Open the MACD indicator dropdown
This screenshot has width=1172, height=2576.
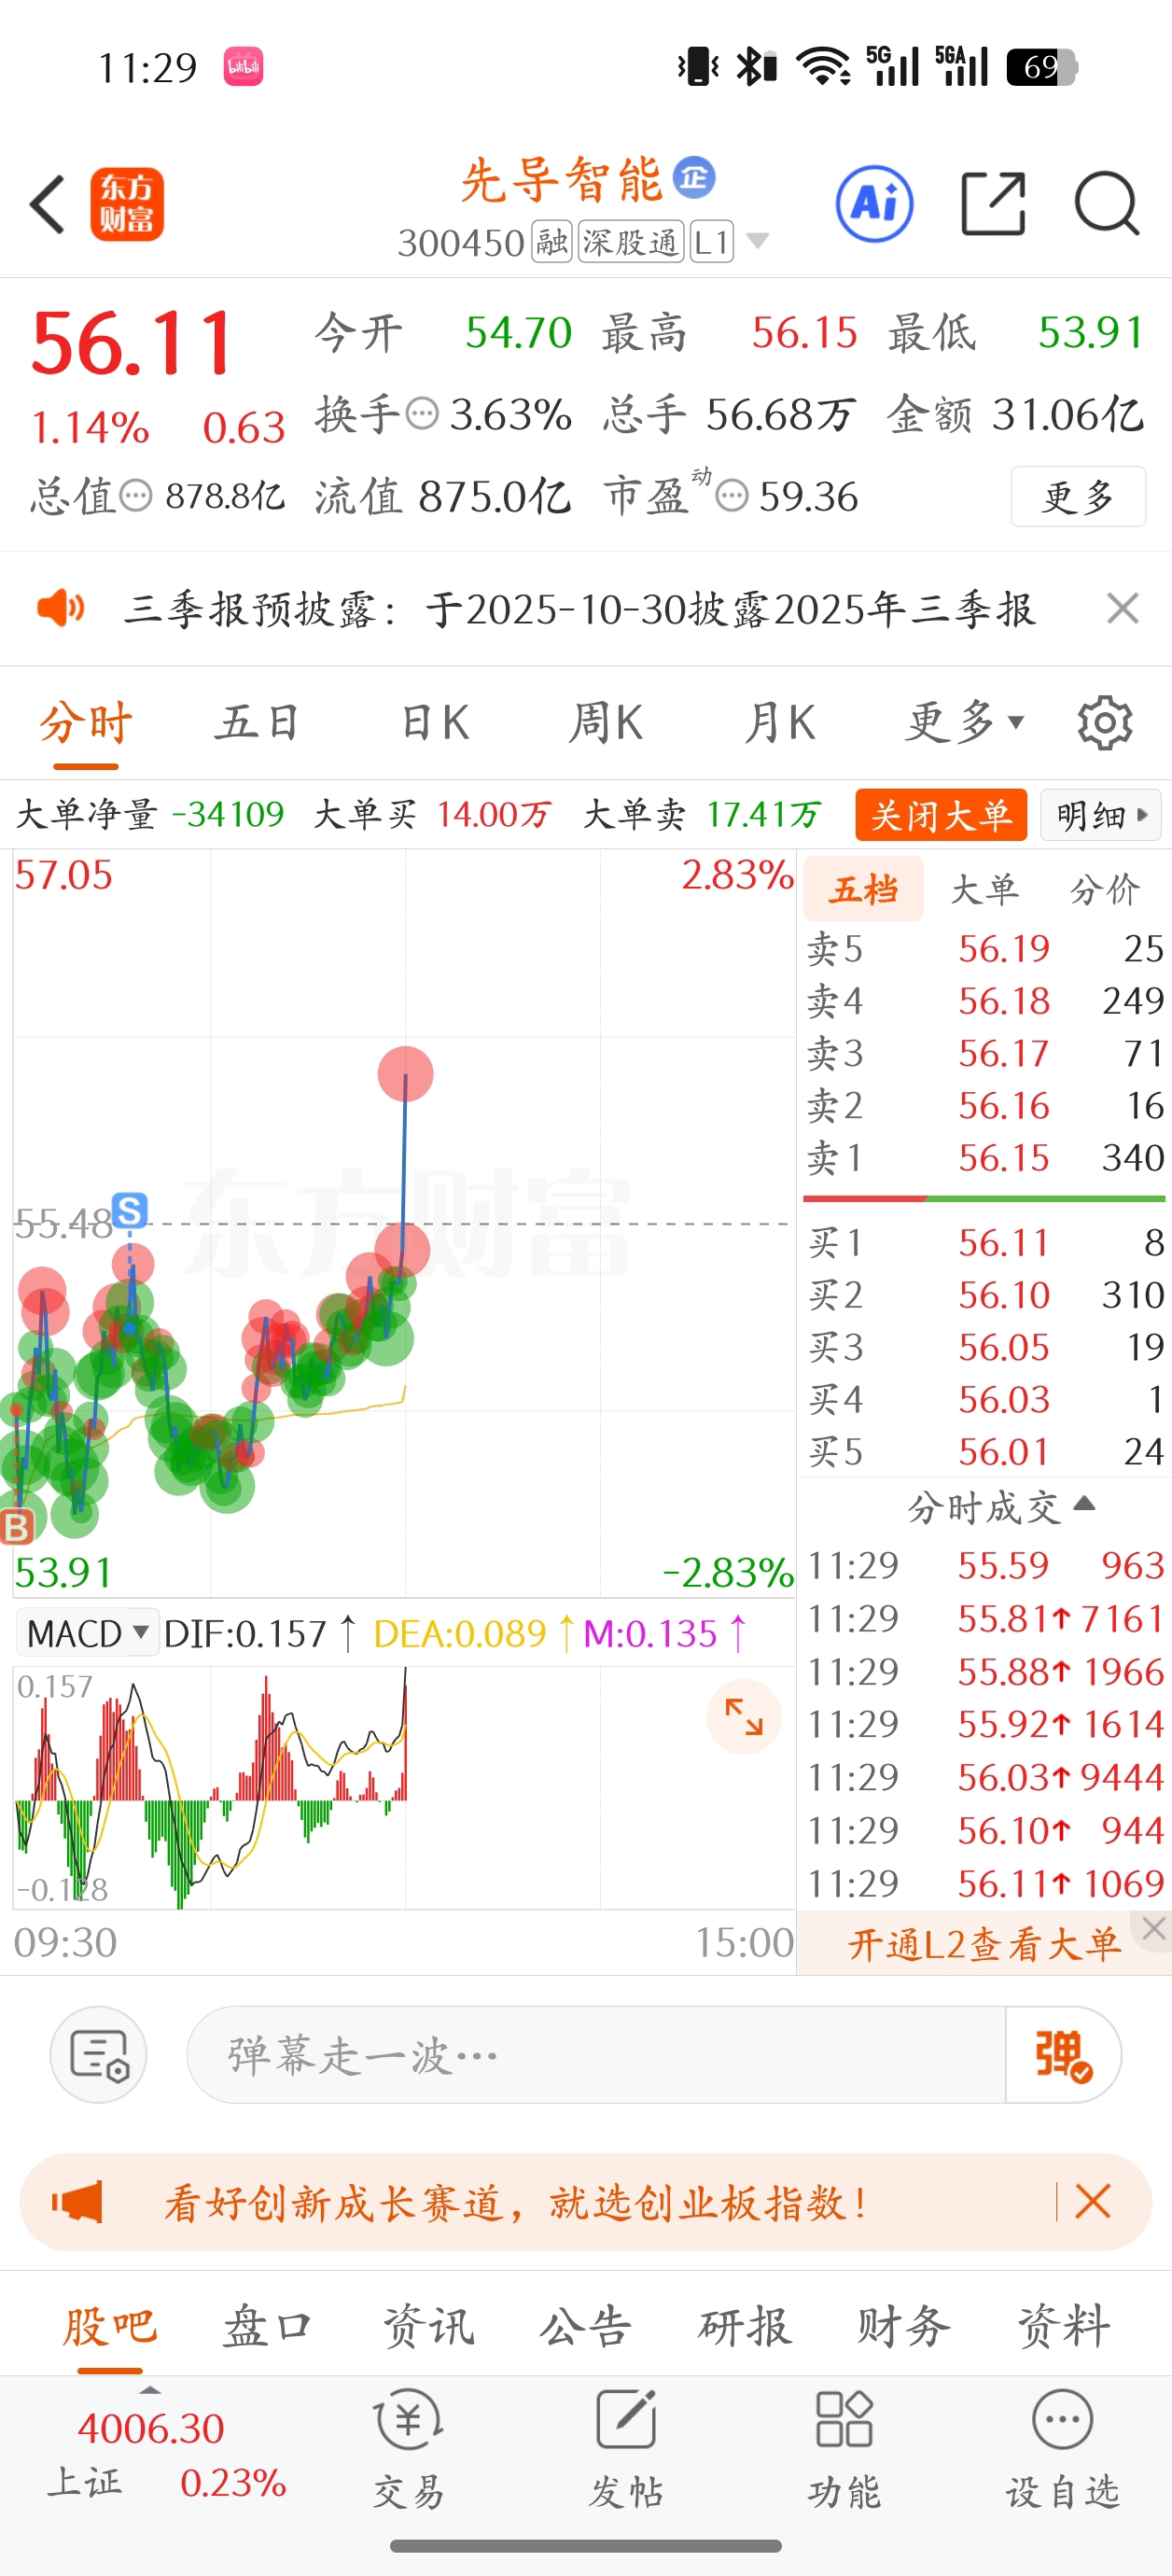click(x=87, y=1633)
